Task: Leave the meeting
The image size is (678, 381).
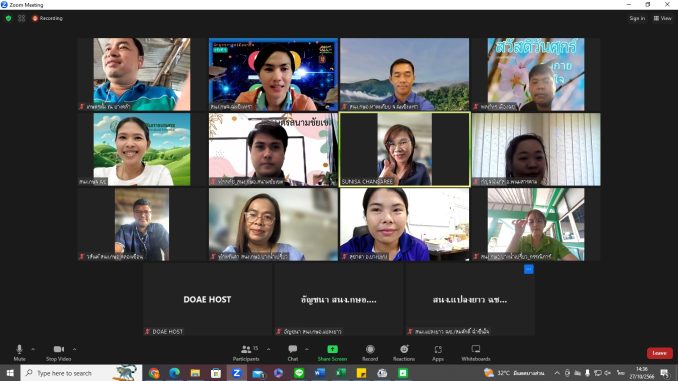Action: 659,353
